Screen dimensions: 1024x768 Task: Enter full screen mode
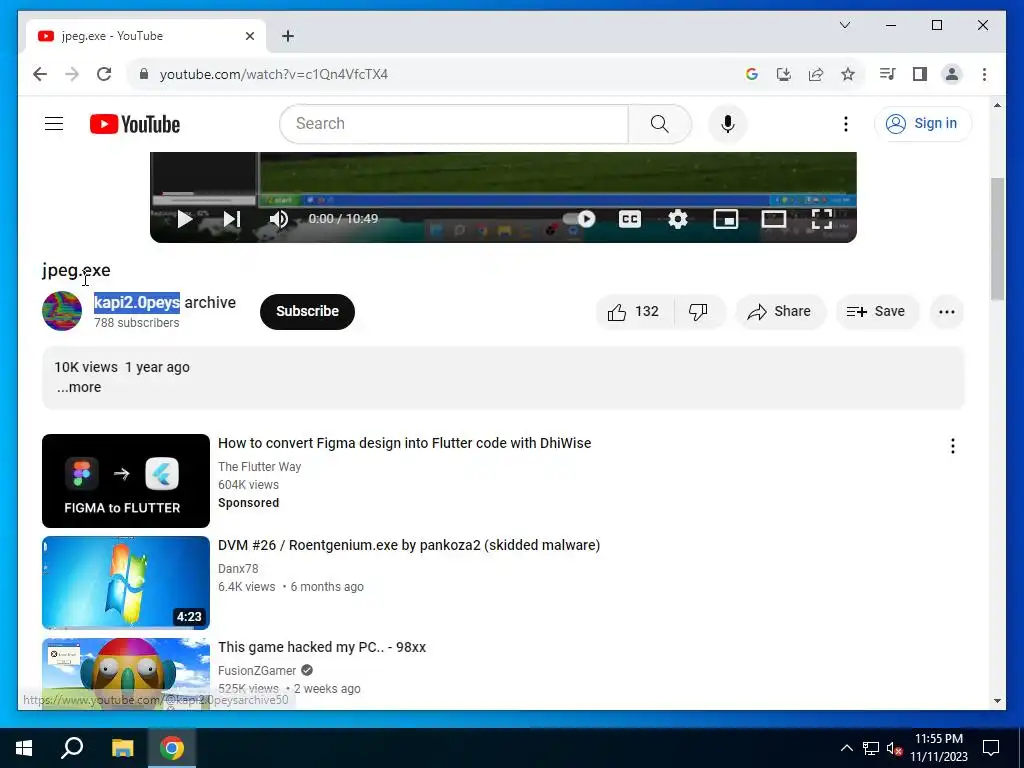coord(822,219)
